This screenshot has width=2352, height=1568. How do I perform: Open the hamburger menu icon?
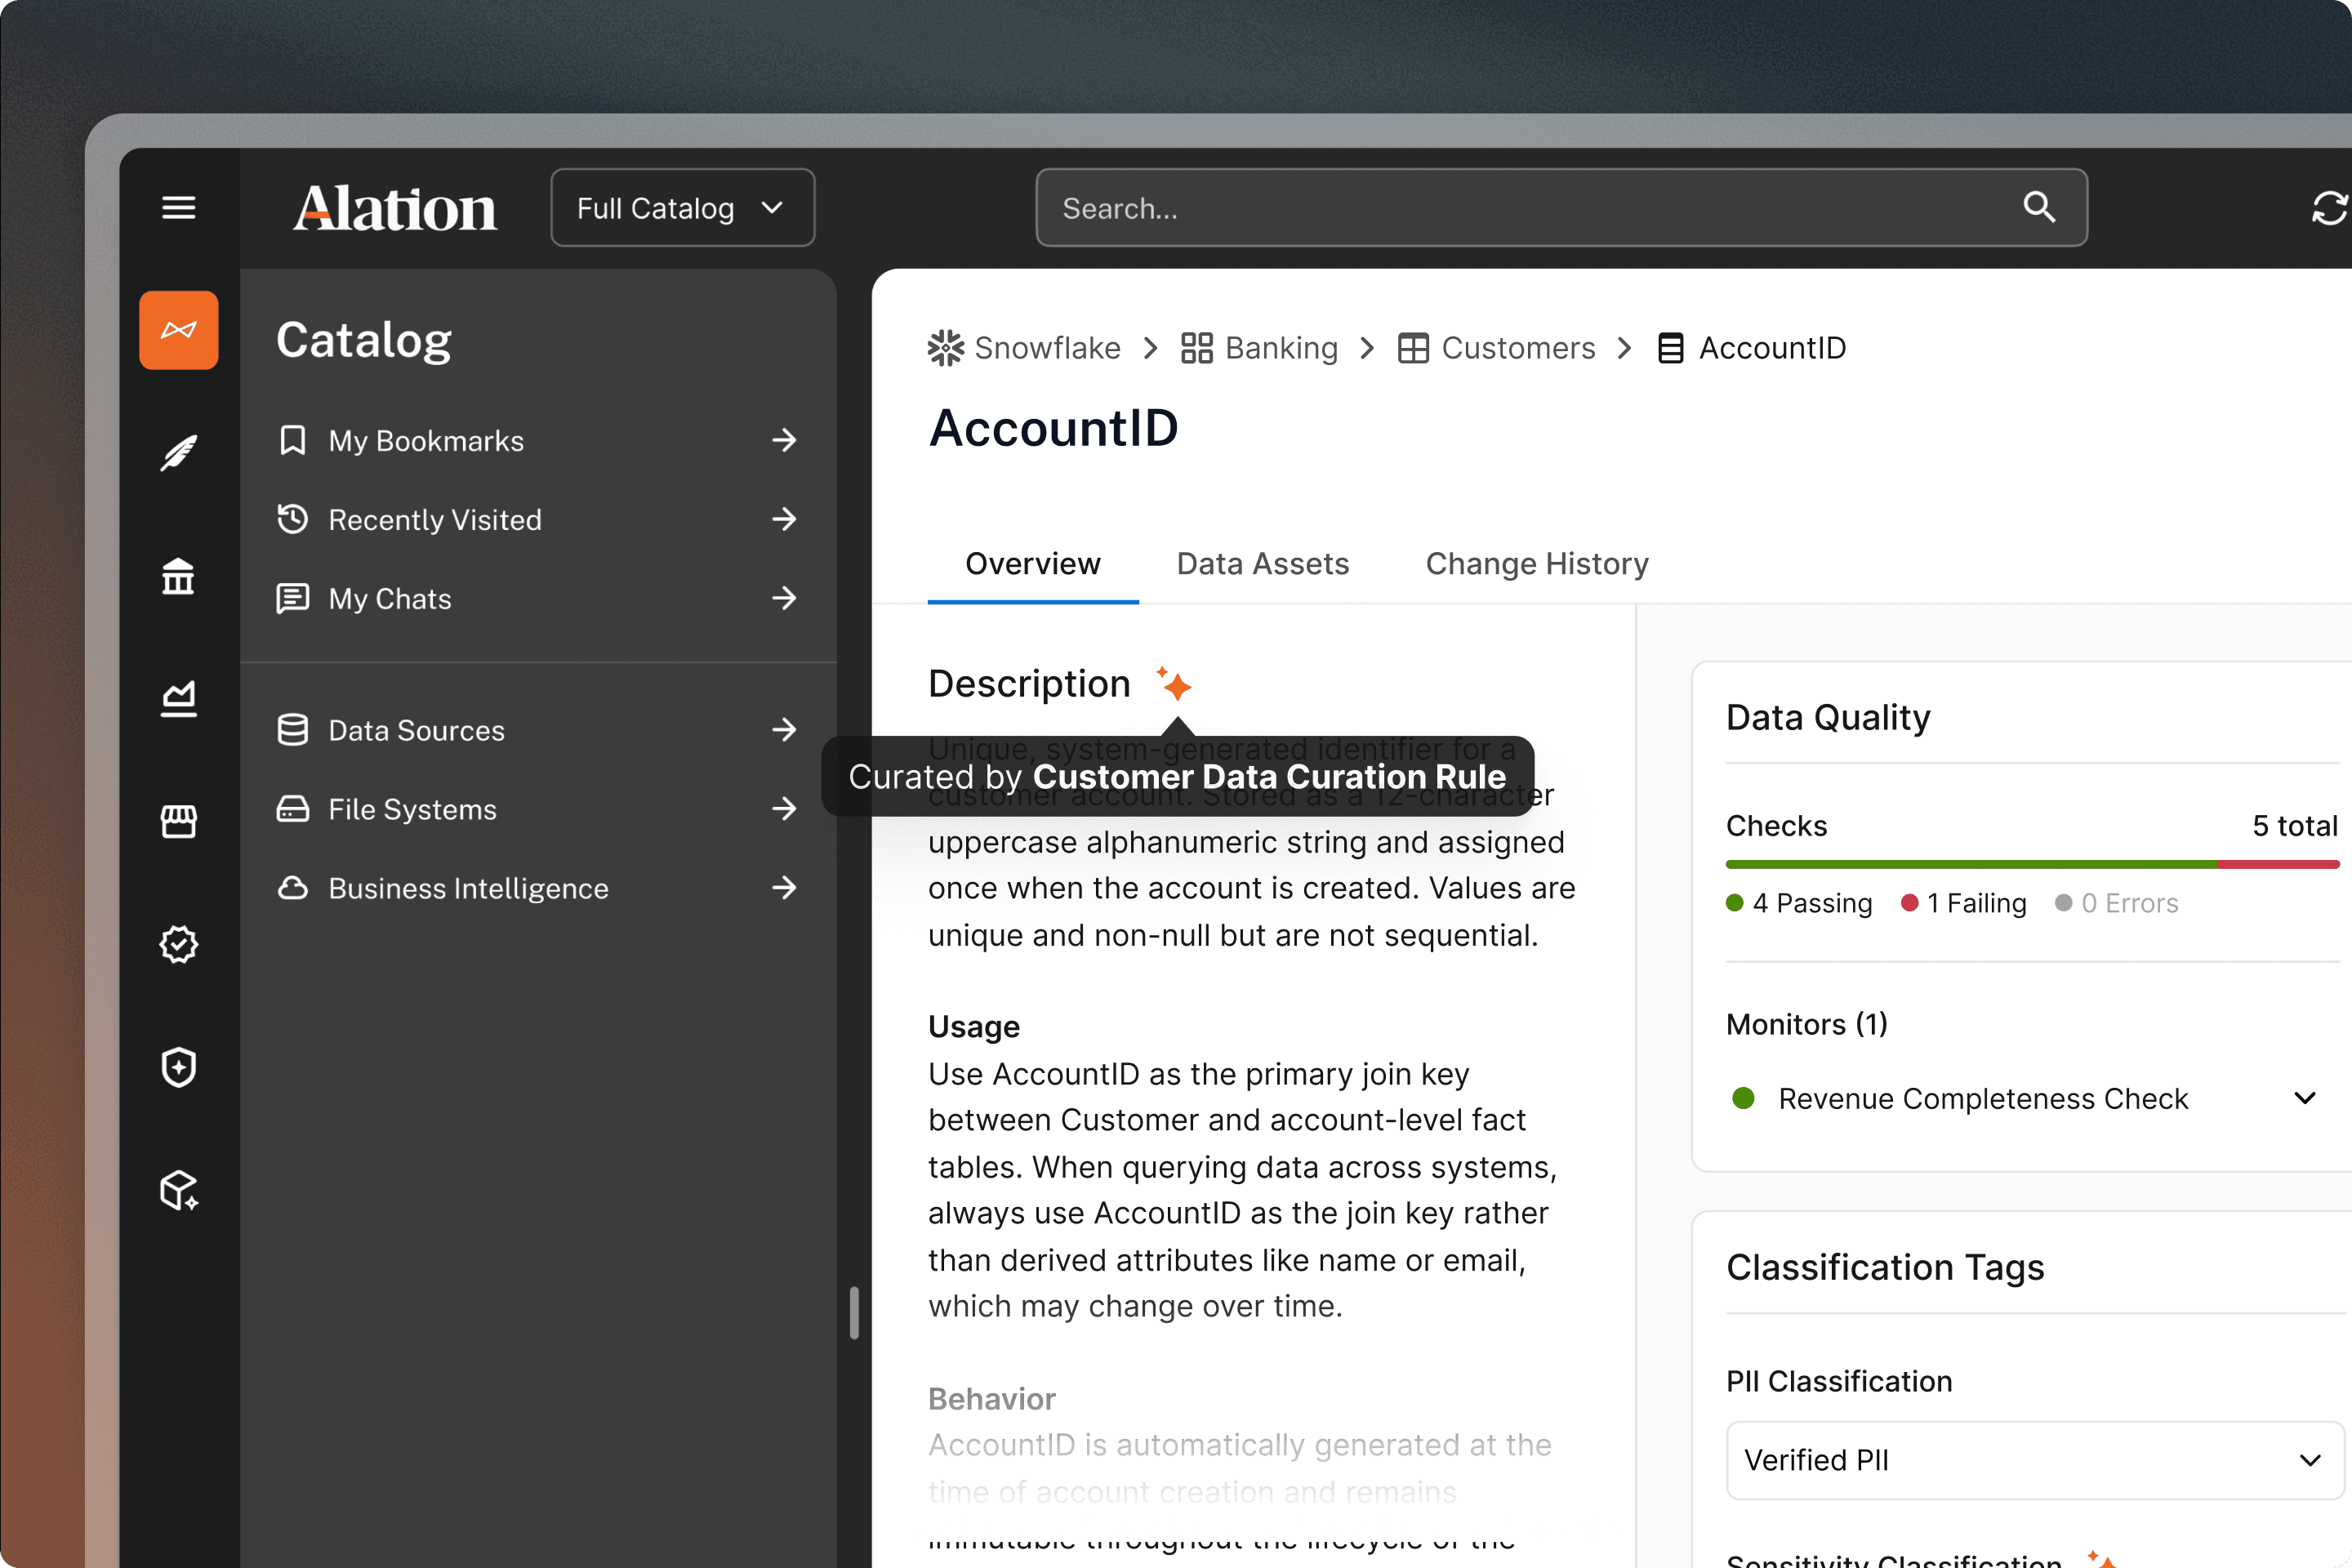pyautogui.click(x=179, y=208)
